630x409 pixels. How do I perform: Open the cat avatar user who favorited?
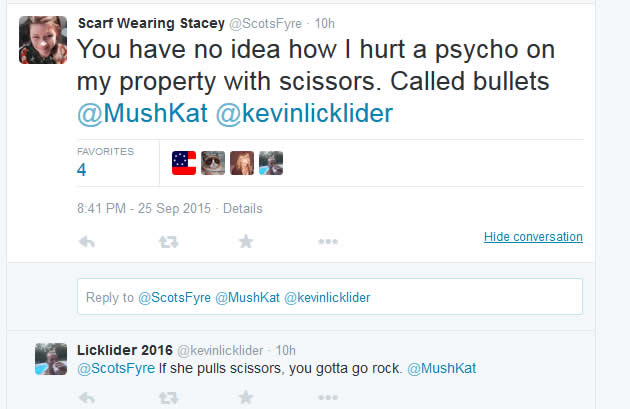[x=213, y=163]
